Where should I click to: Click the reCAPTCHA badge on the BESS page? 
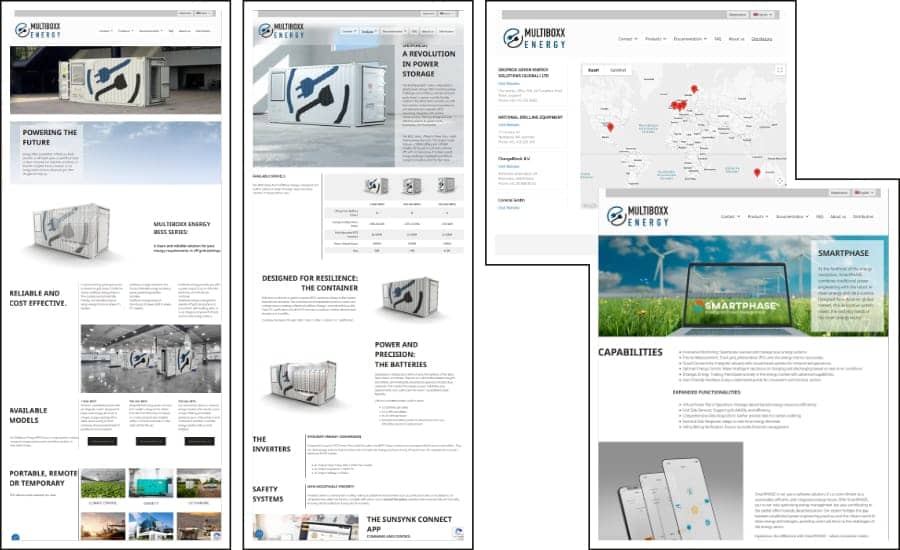tap(459, 532)
